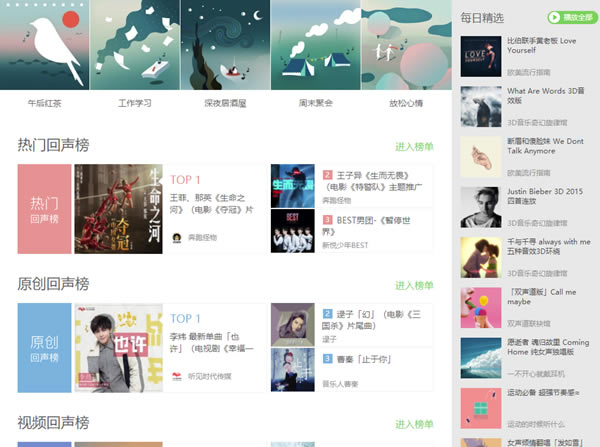Open the 周末聚会 camping tents cover
Image resolution: width=600 pixels, height=447 pixels.
pyautogui.click(x=315, y=45)
